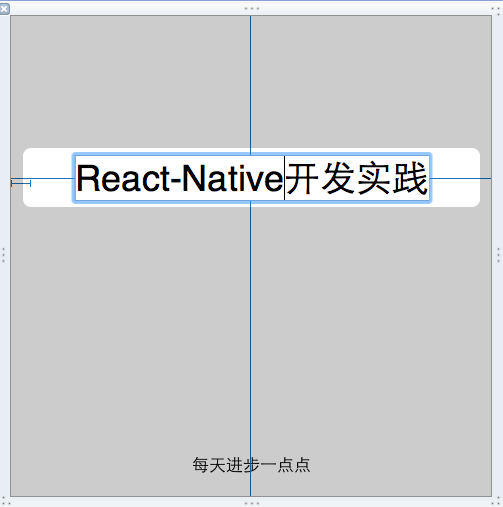Click the 点点 characters ending the bottom label
Screen dimensions: 503x507
(x=294, y=465)
